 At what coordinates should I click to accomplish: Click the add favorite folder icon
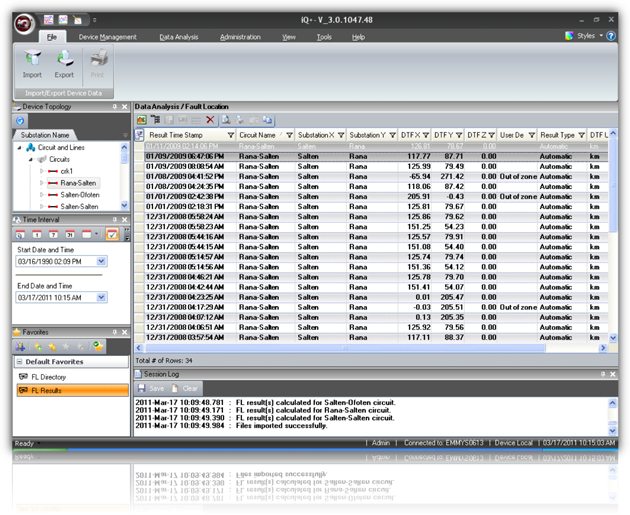click(20, 347)
